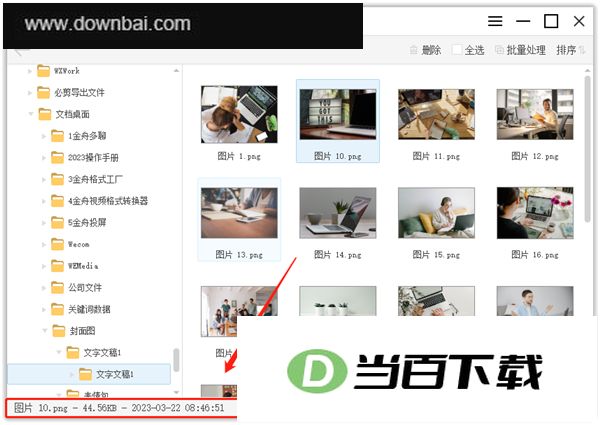The height and width of the screenshot is (425, 600).
Task: Select the 图片 10.png thumbnail
Action: pyautogui.click(x=338, y=114)
